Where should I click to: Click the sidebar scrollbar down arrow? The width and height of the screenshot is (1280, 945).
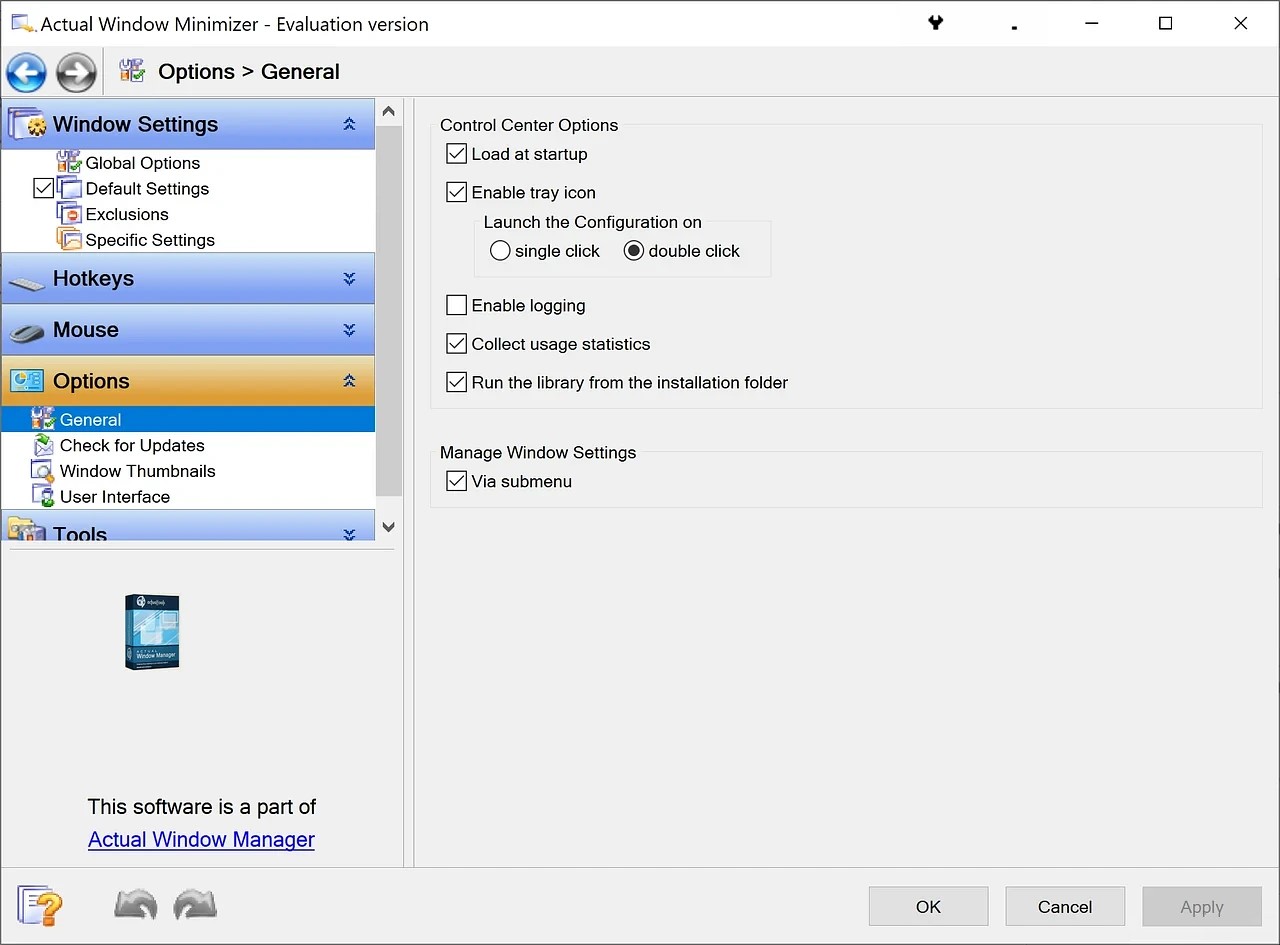pos(388,526)
